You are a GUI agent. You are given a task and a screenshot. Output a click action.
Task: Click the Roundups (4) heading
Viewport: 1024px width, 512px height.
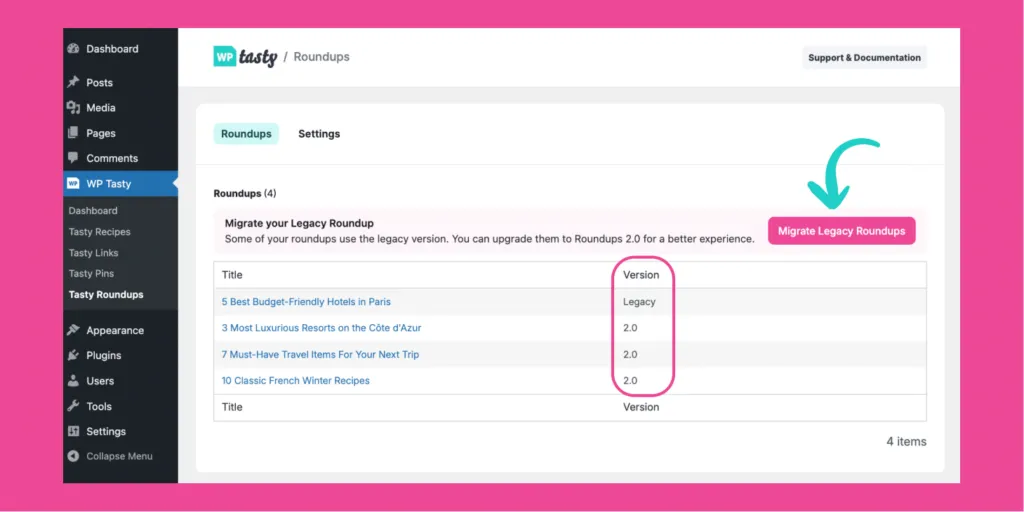[x=245, y=194]
